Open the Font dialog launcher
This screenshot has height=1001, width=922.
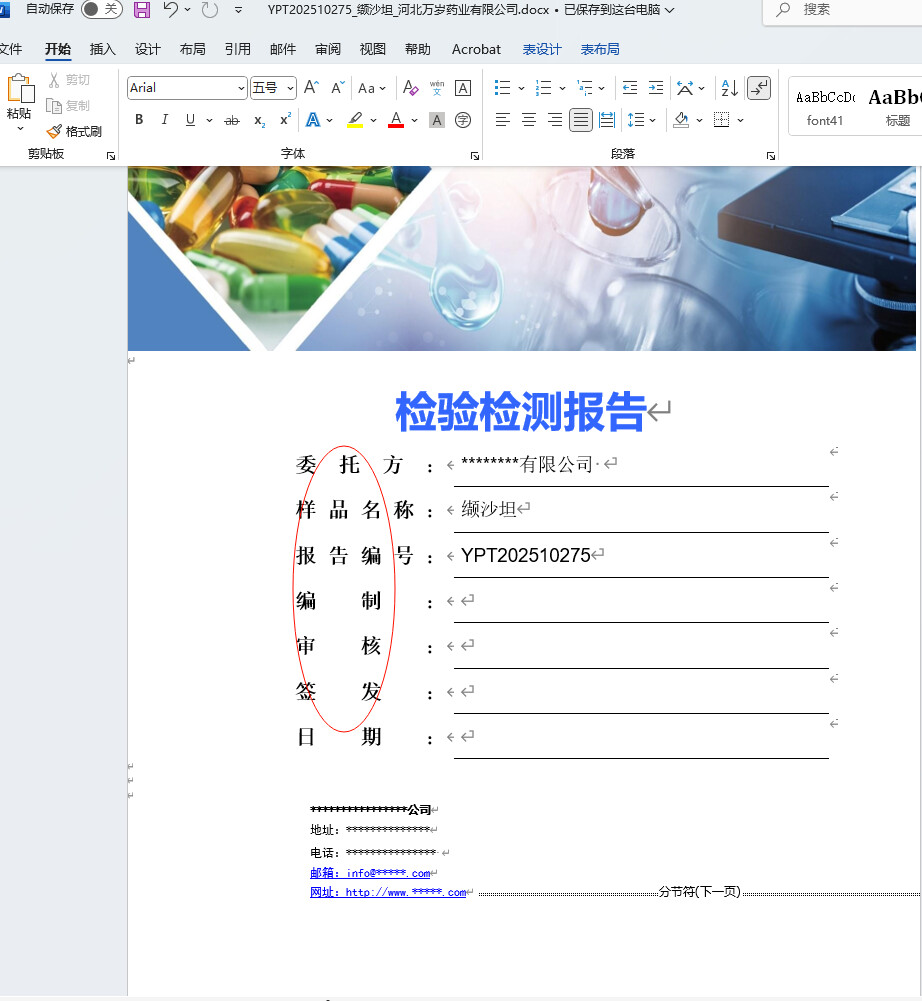[475, 156]
